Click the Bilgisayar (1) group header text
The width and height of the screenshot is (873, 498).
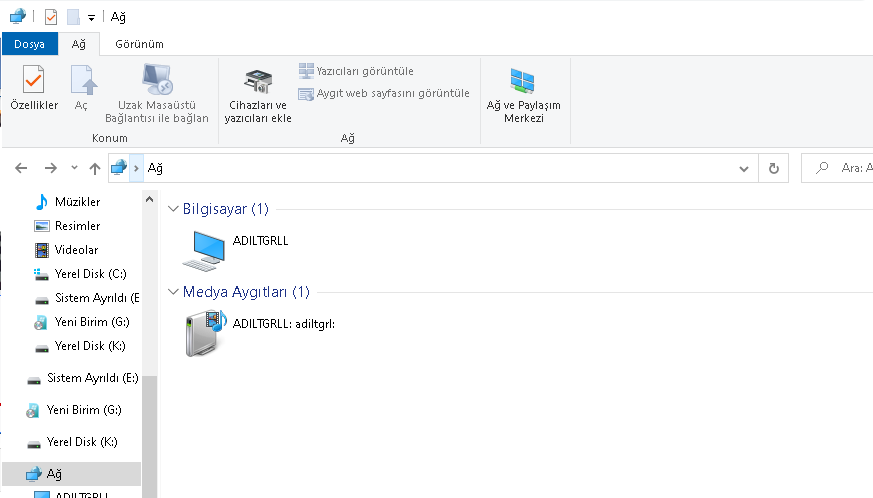click(225, 209)
